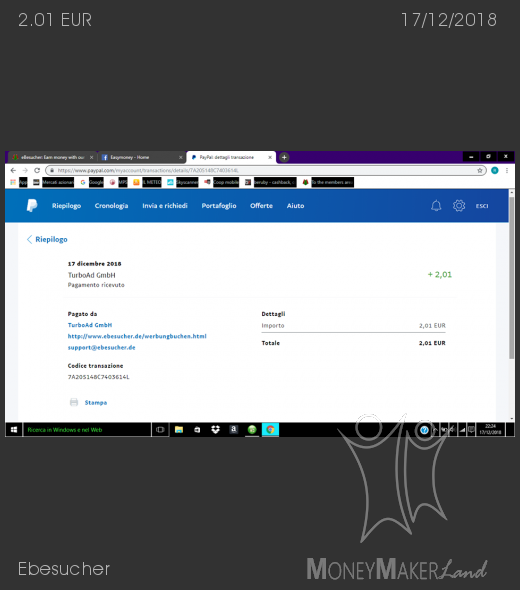Click the browser forward arrow

point(25,170)
